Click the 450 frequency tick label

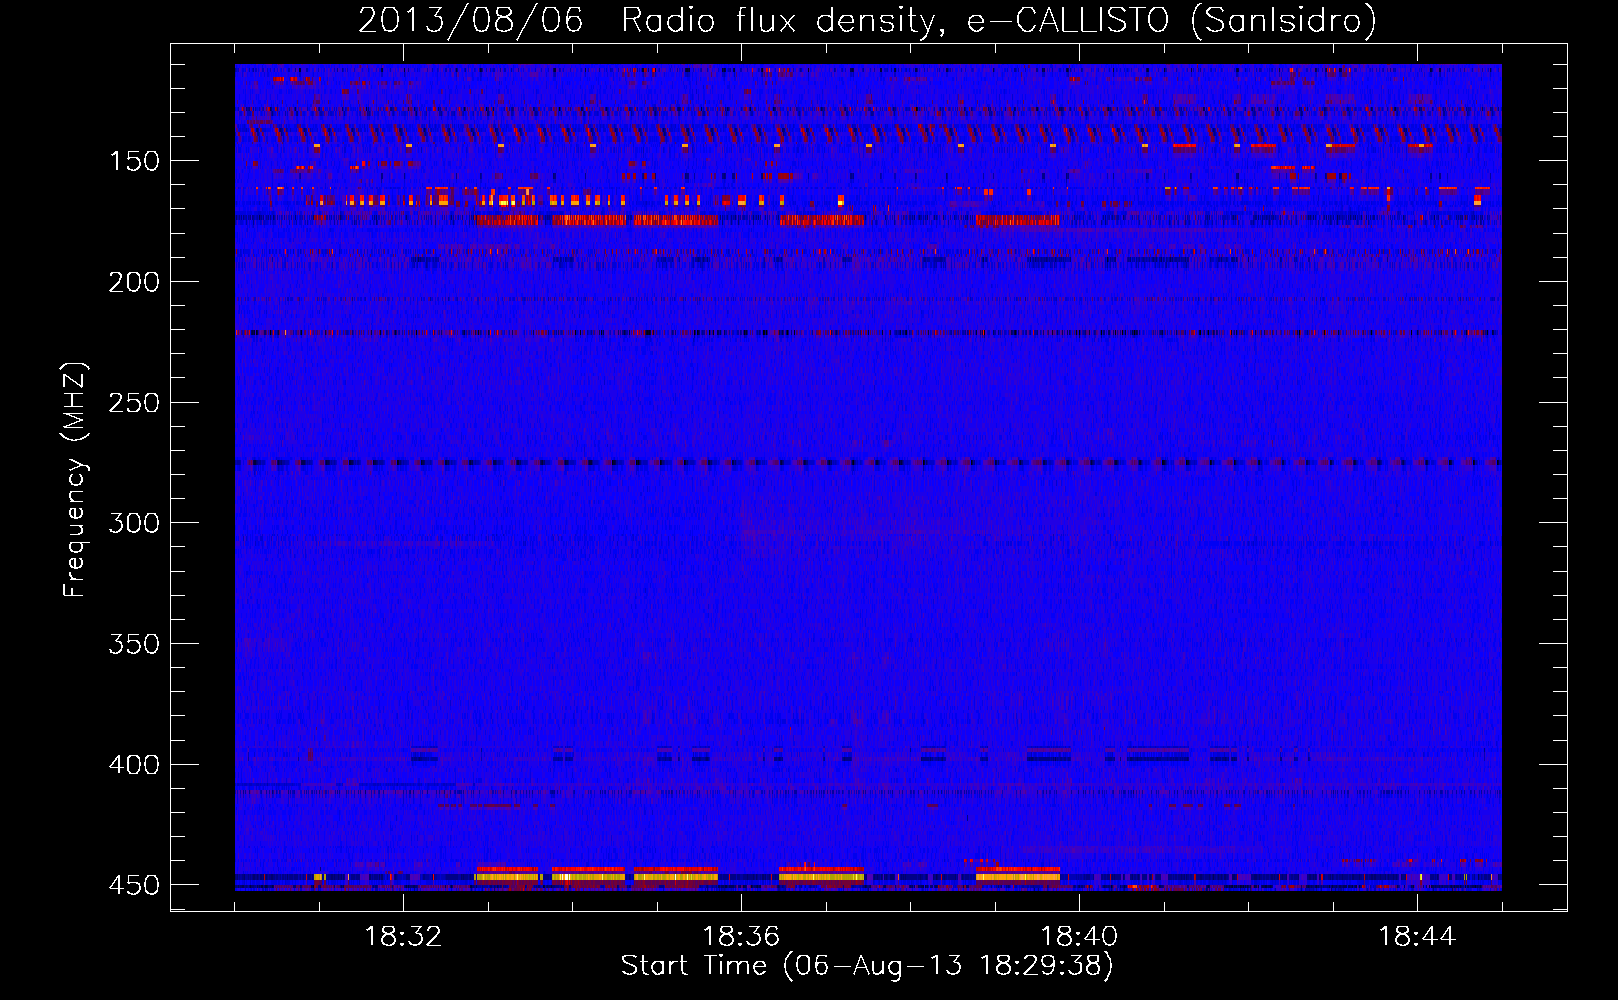134,886
